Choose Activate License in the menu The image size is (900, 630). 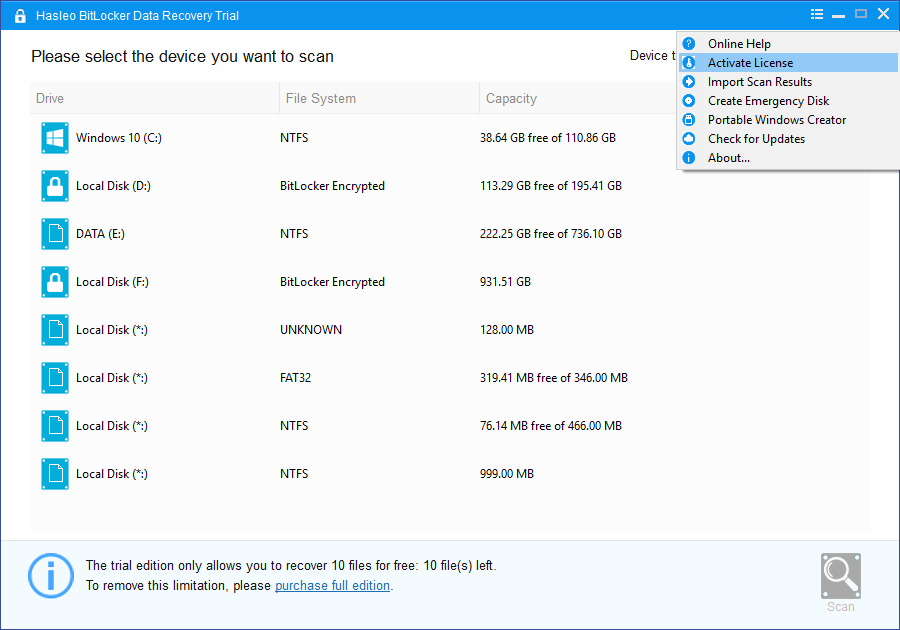789,63
